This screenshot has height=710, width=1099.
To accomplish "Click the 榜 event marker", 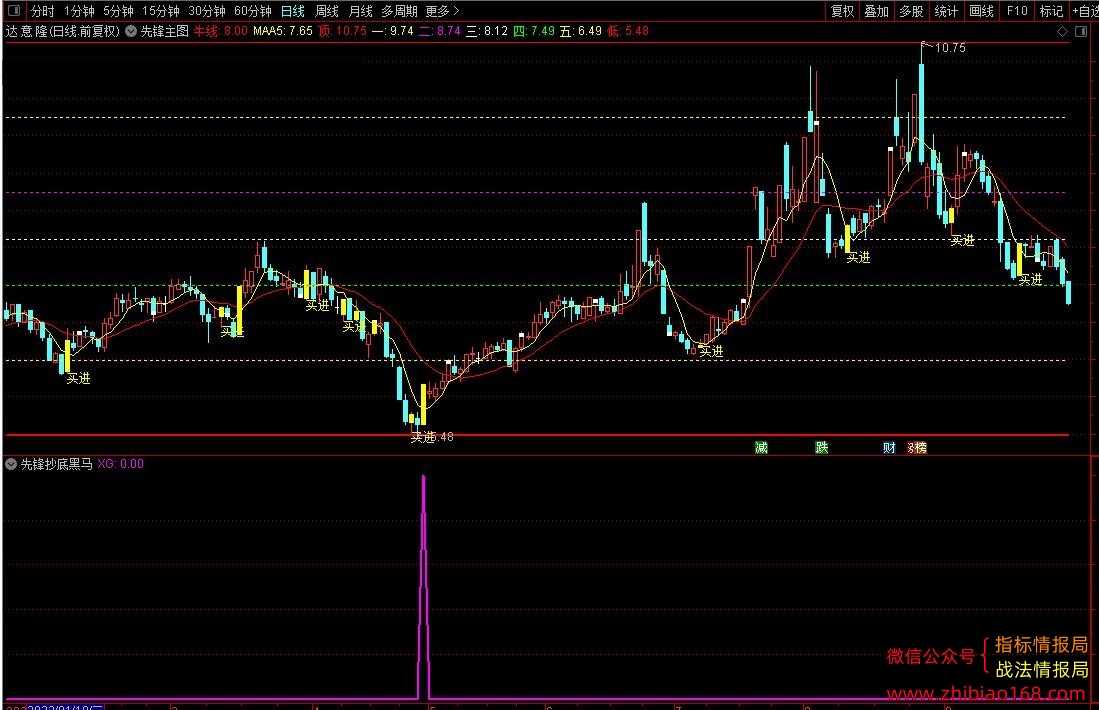I will tap(920, 448).
